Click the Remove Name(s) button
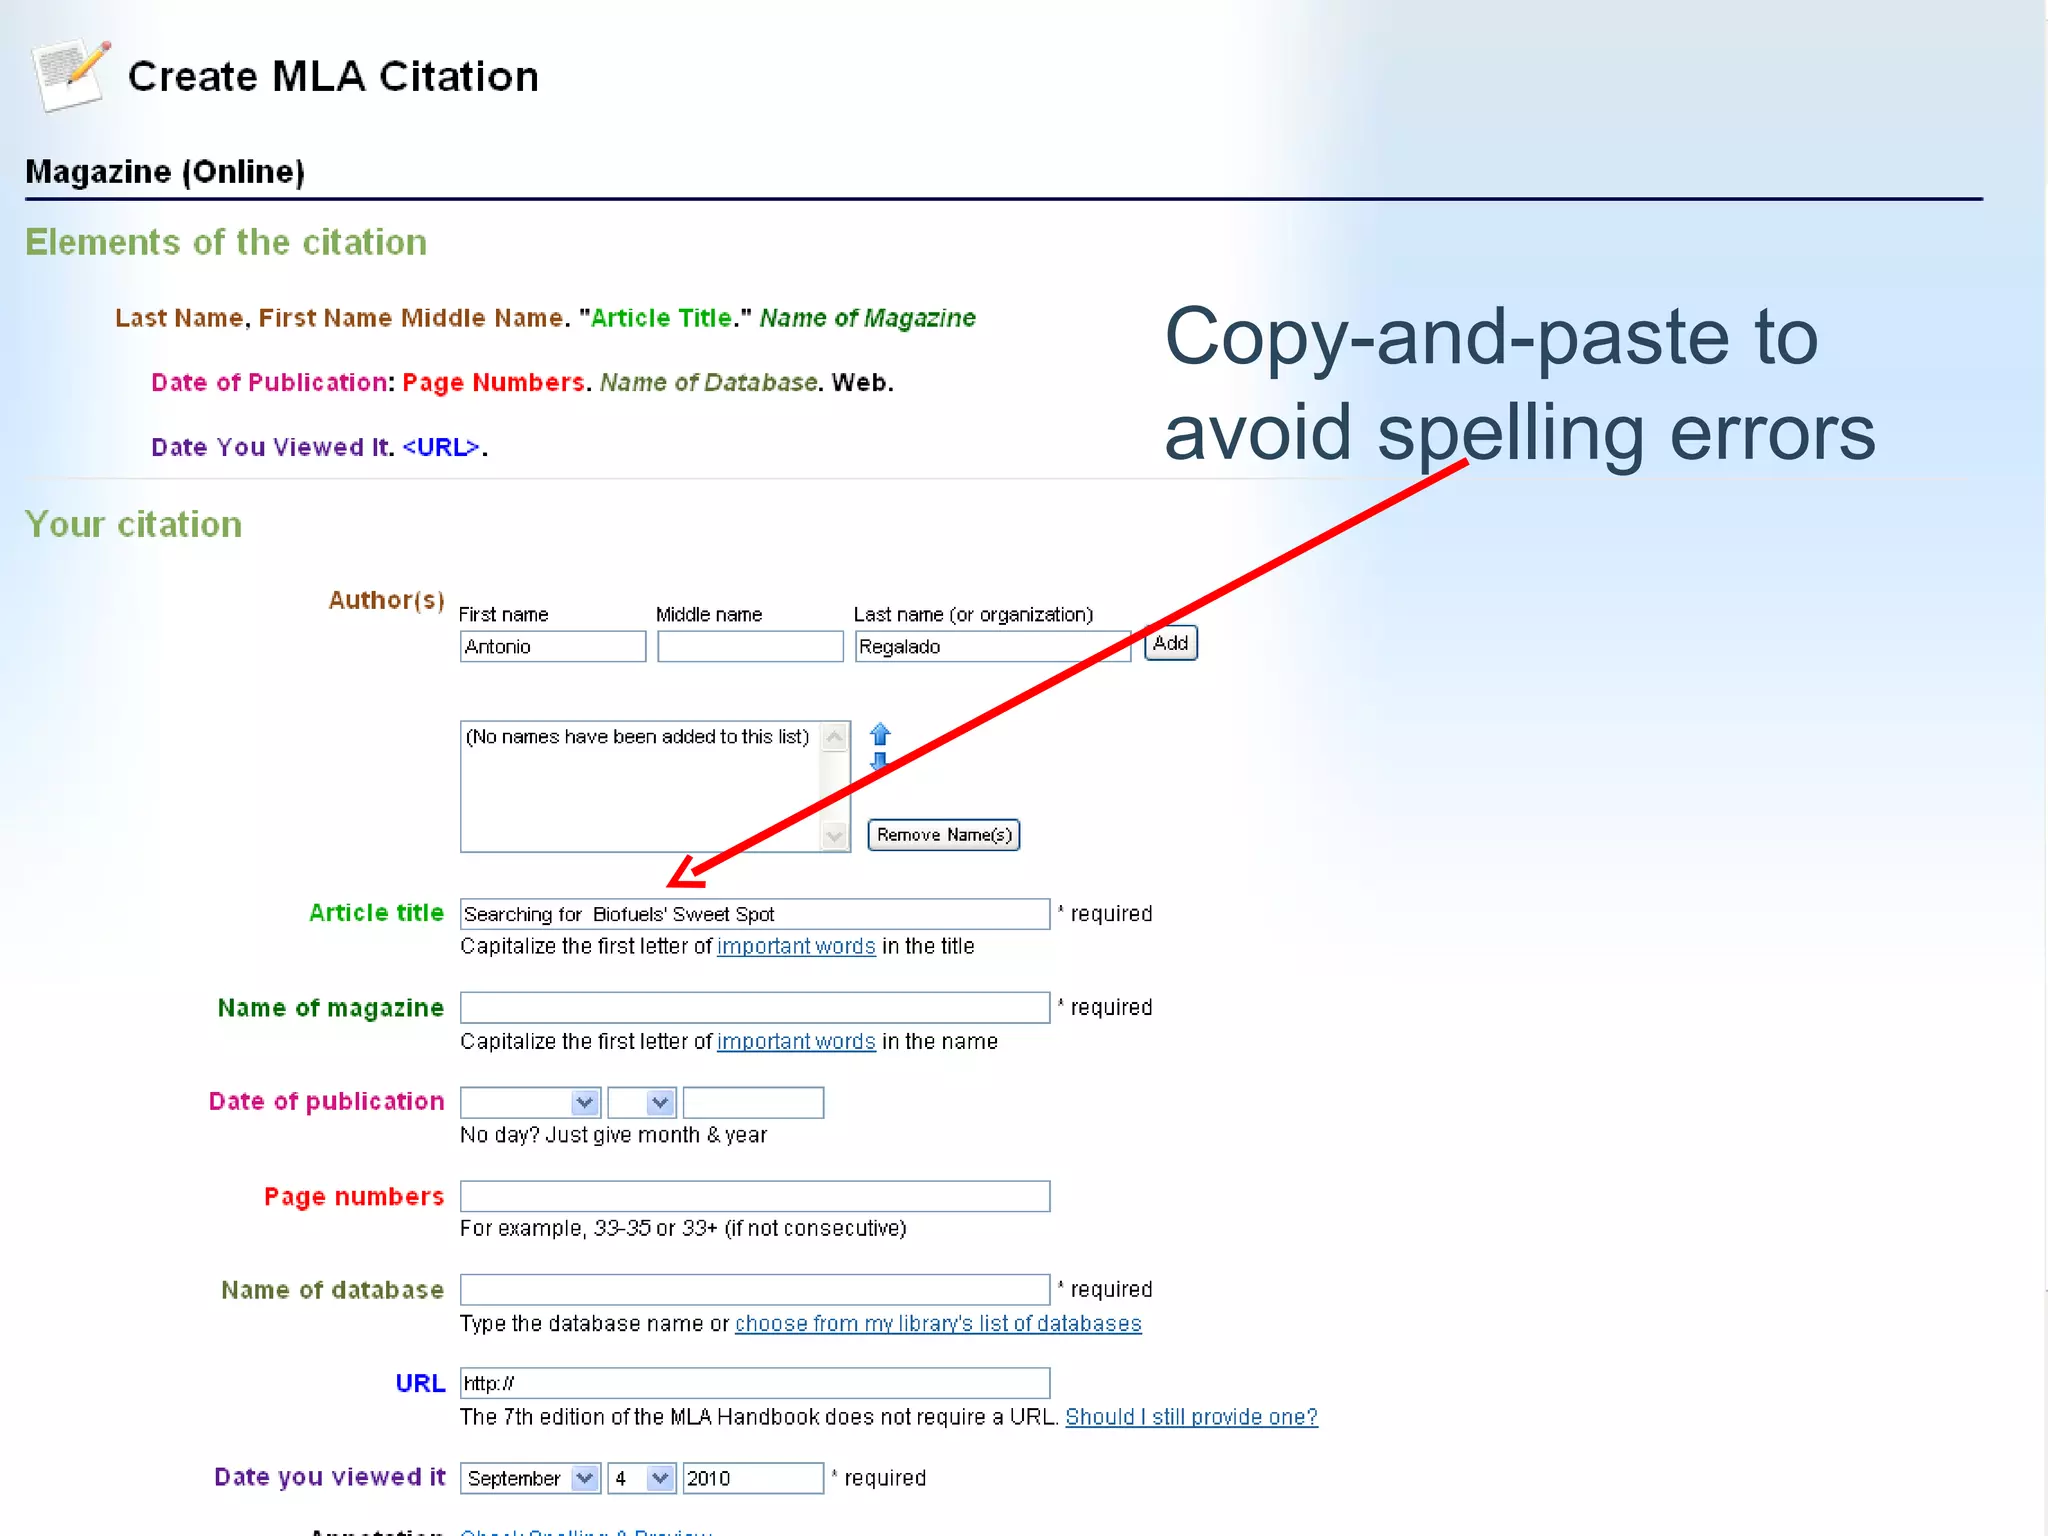Viewport: 2048px width, 1536px height. point(944,835)
